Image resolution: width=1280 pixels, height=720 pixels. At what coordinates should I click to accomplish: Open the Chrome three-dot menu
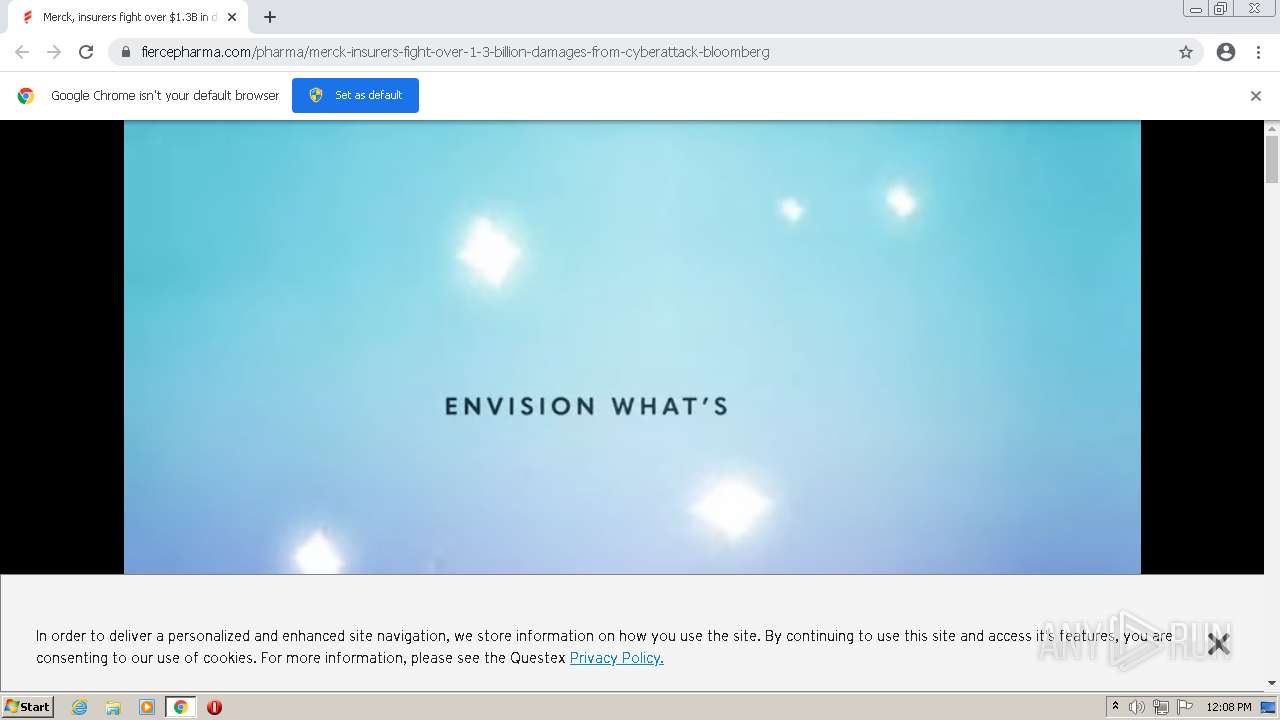1258,52
